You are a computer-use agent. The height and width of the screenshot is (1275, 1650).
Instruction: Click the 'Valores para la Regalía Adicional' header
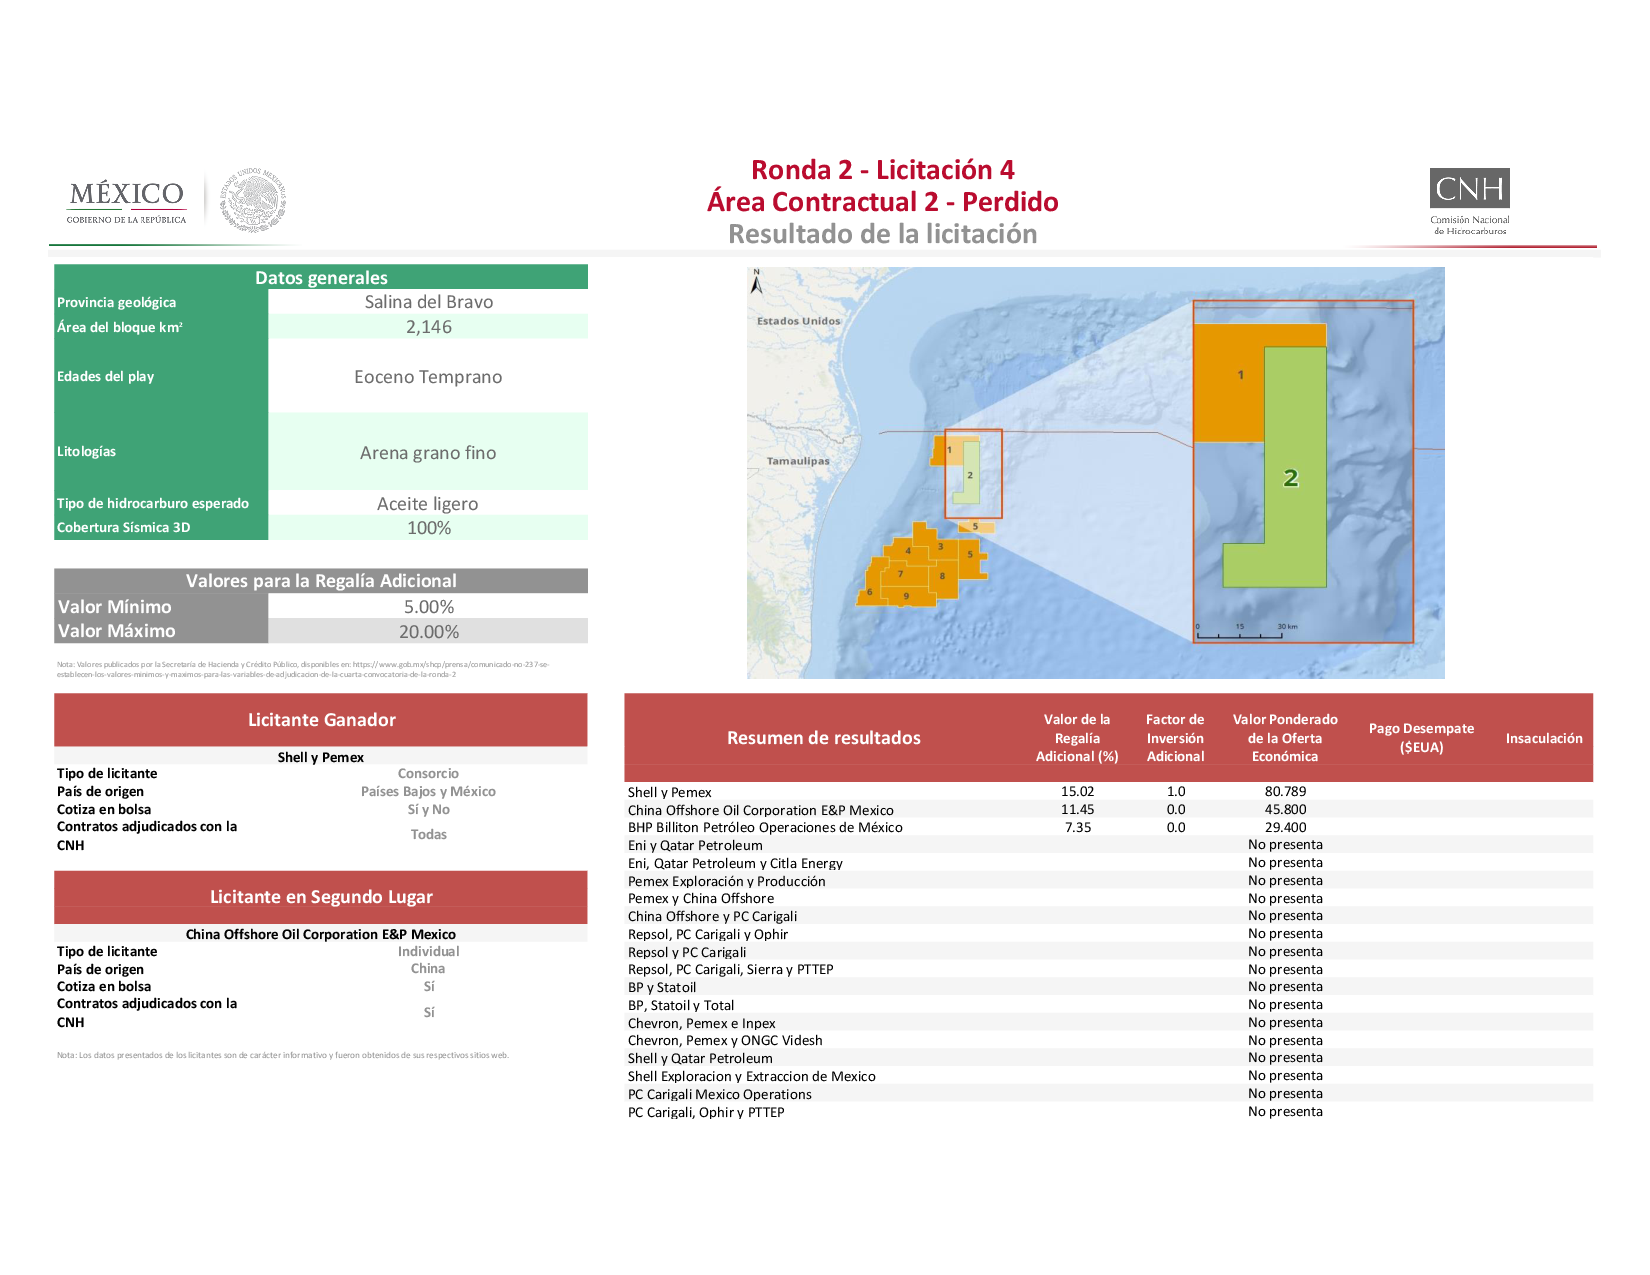(x=321, y=581)
